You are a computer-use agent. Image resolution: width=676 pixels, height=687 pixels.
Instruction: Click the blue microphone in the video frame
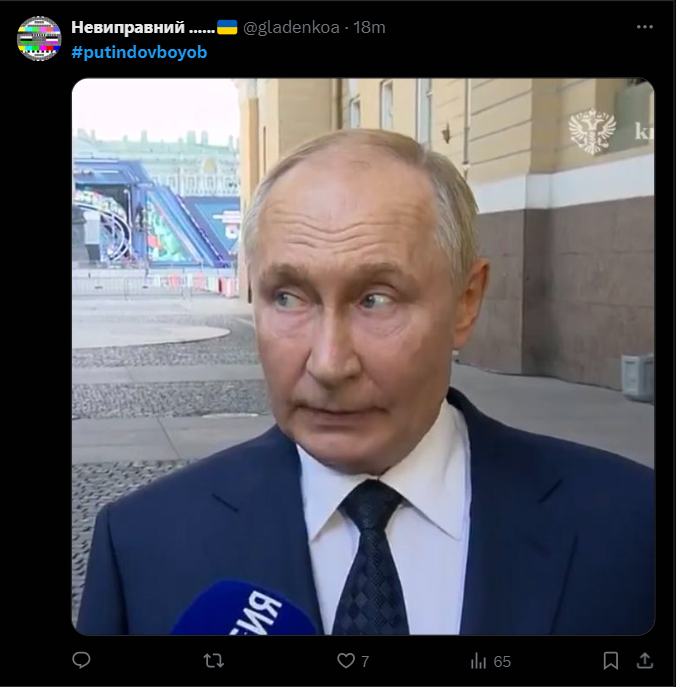[244, 608]
